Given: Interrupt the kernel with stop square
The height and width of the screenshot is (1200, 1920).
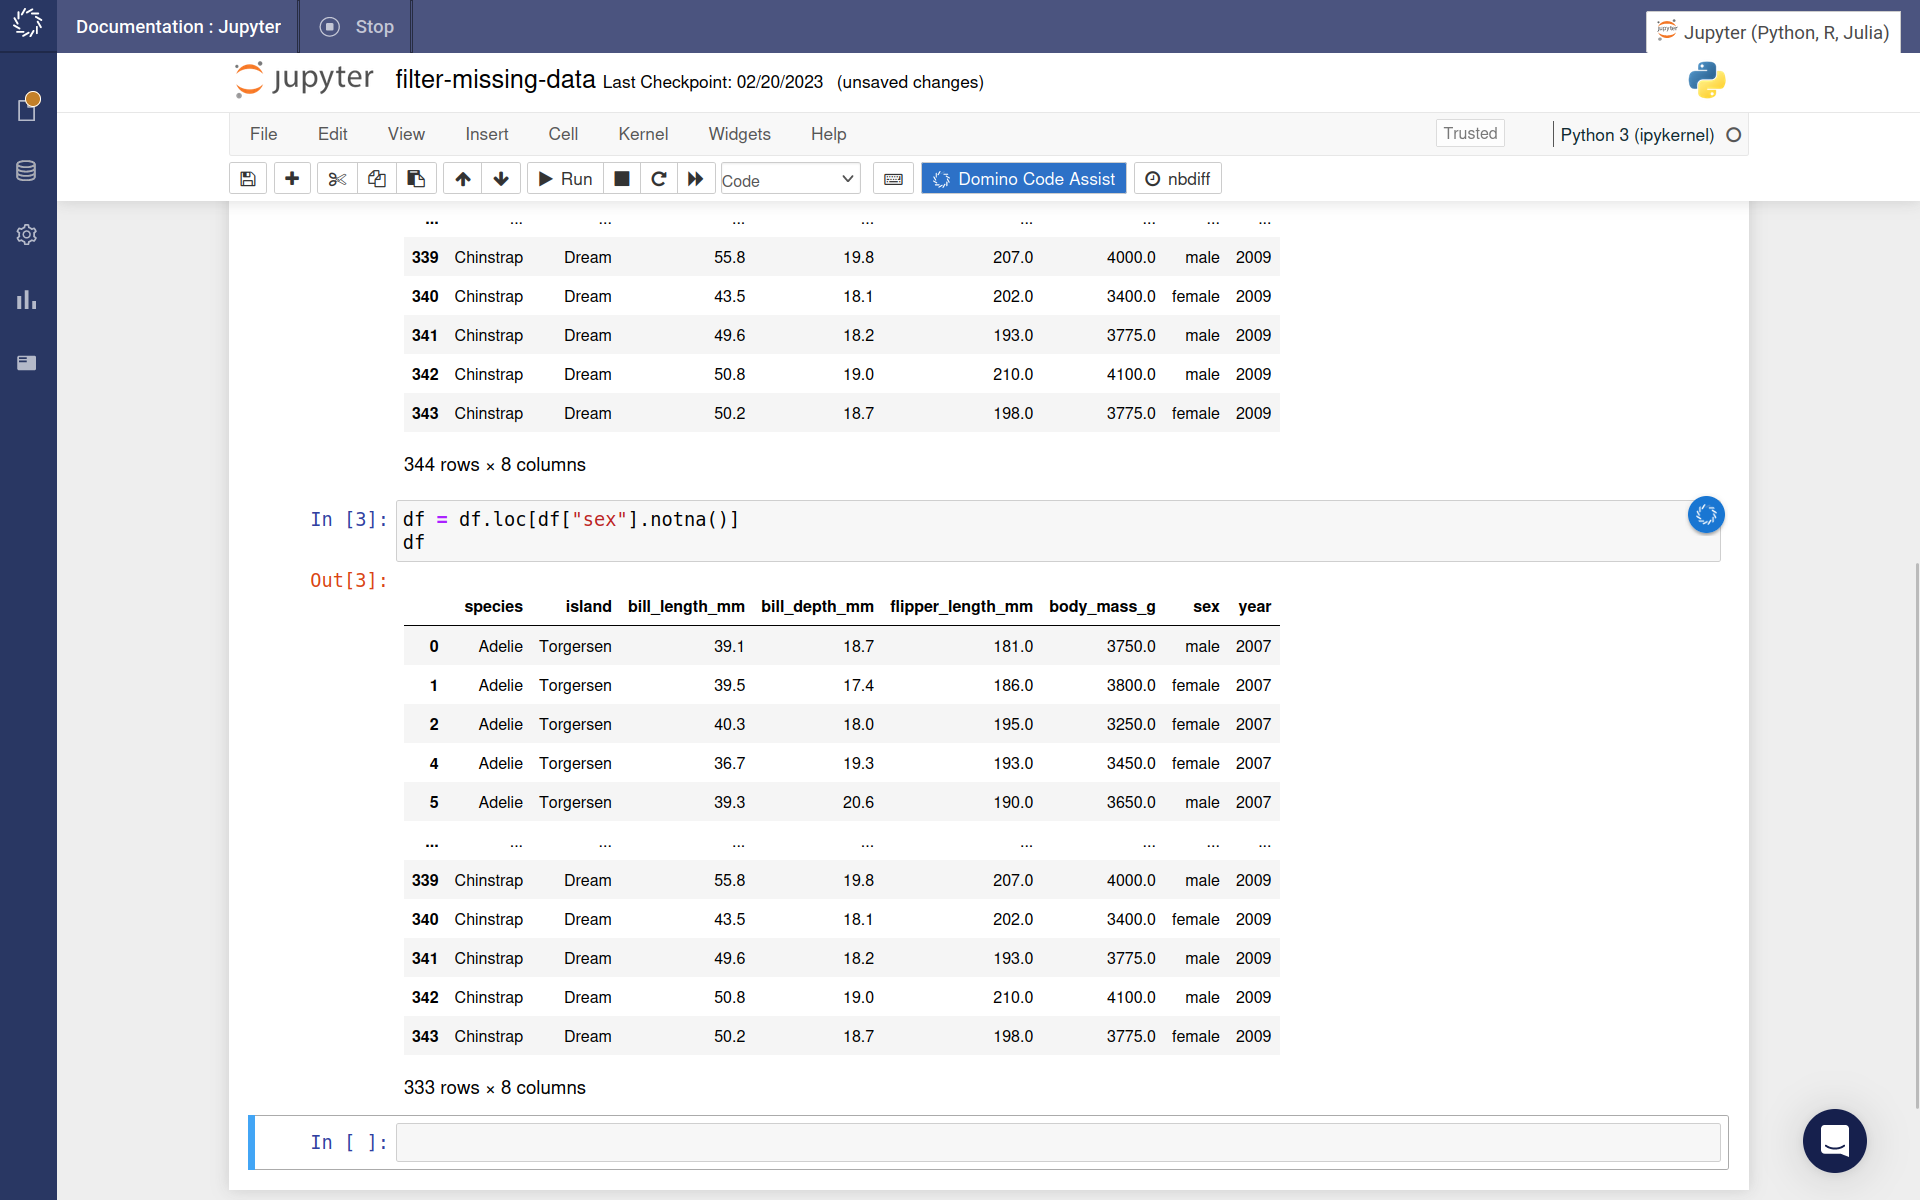Looking at the screenshot, I should pyautogui.click(x=621, y=179).
